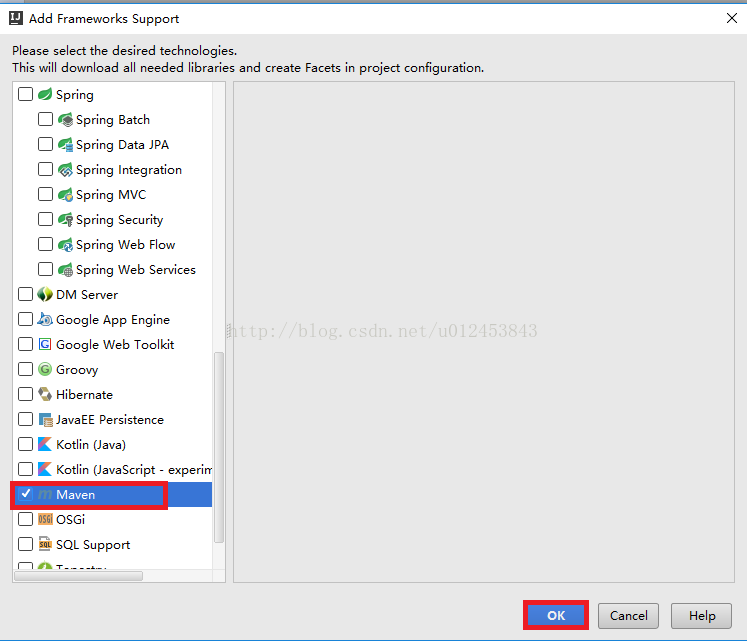Screen dimensions: 747x641
Task: Click the SQL Support icon
Action: point(45,544)
